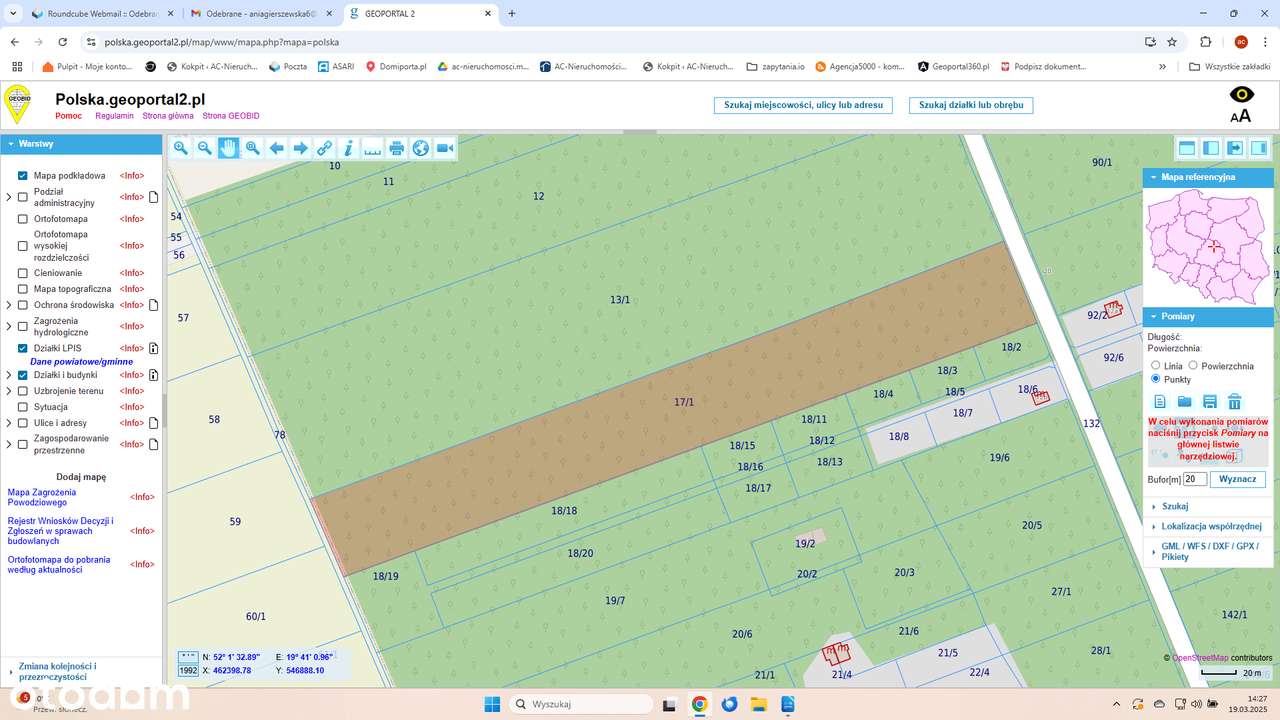Expand the Zagrożenia hydrologiczne layer group
This screenshot has height=720, width=1280.
tap(9, 326)
